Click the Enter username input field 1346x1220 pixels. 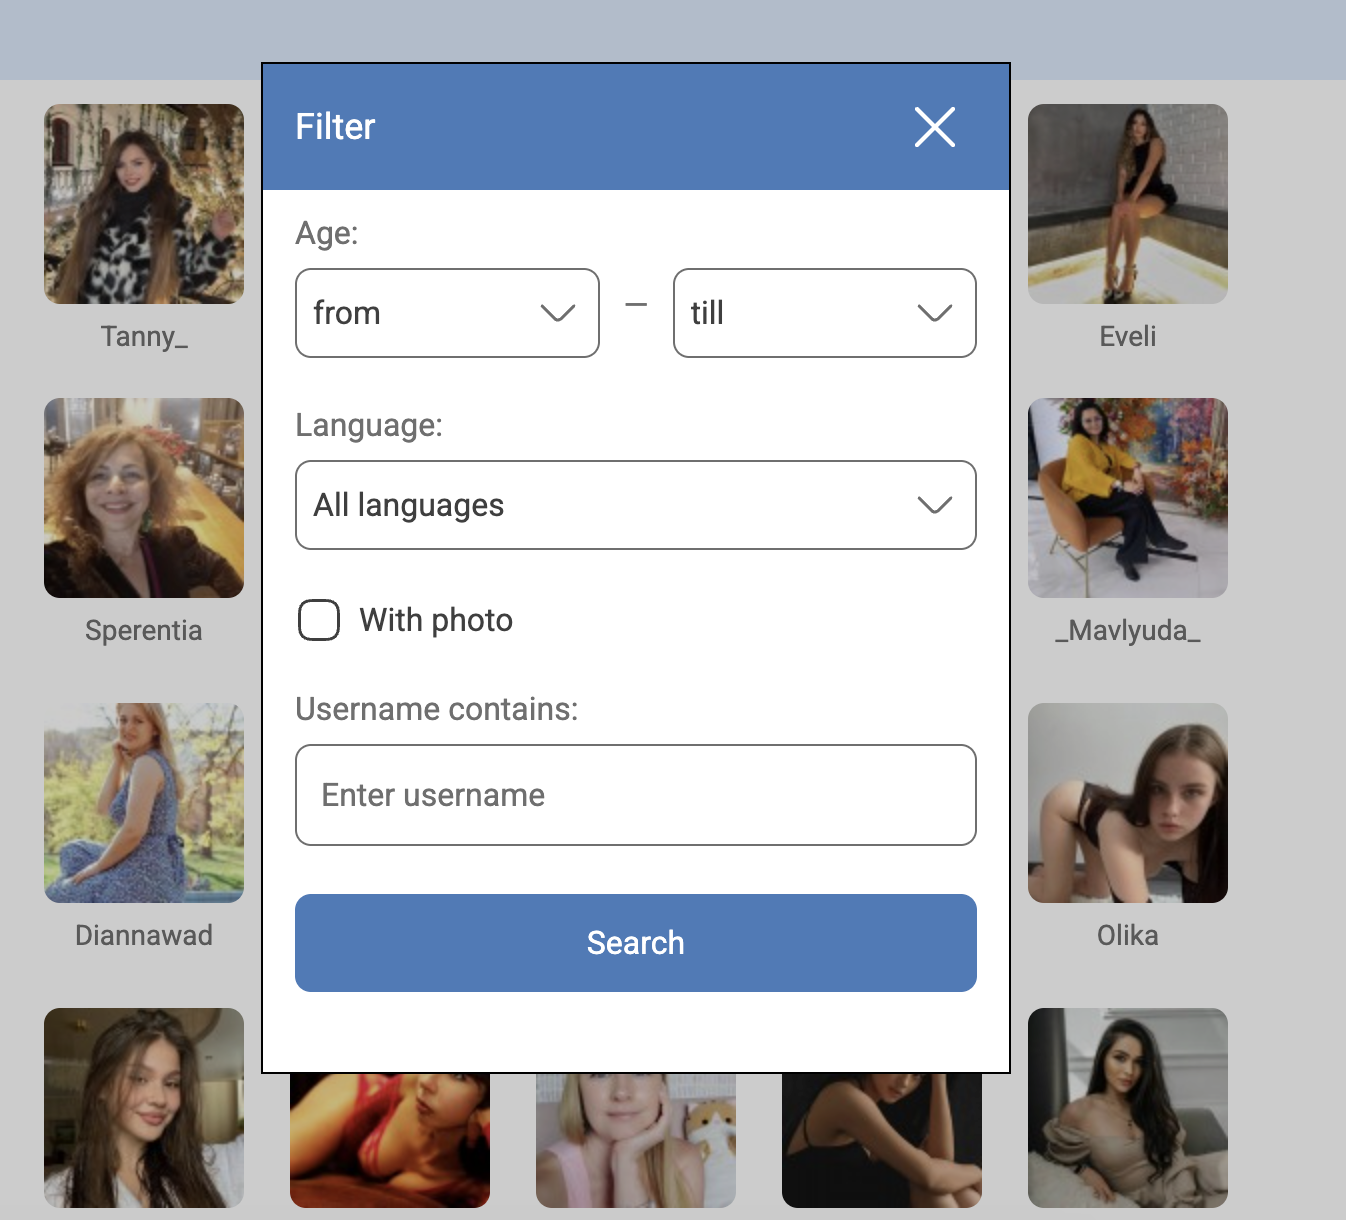(635, 795)
